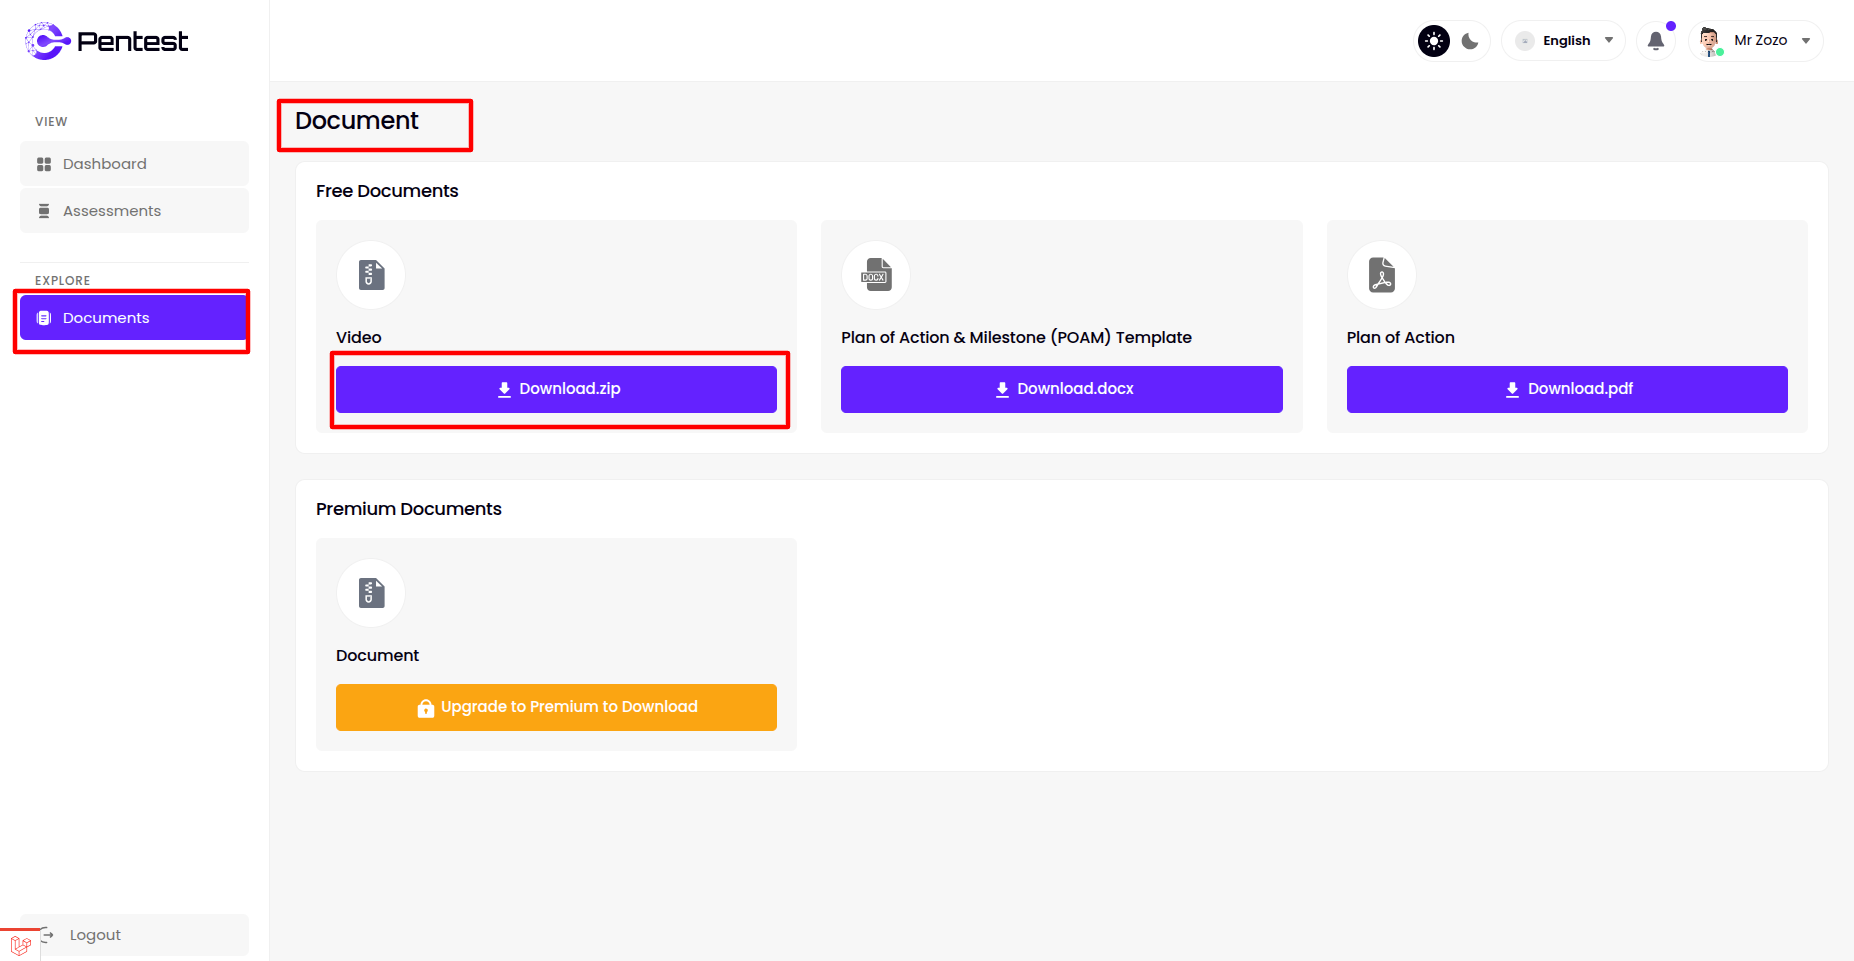Click the Plan of Action PDF icon
Image resolution: width=1854 pixels, height=961 pixels.
(1382, 275)
